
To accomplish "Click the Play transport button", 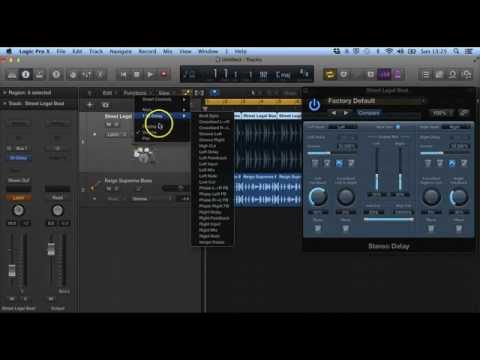I will [150, 74].
